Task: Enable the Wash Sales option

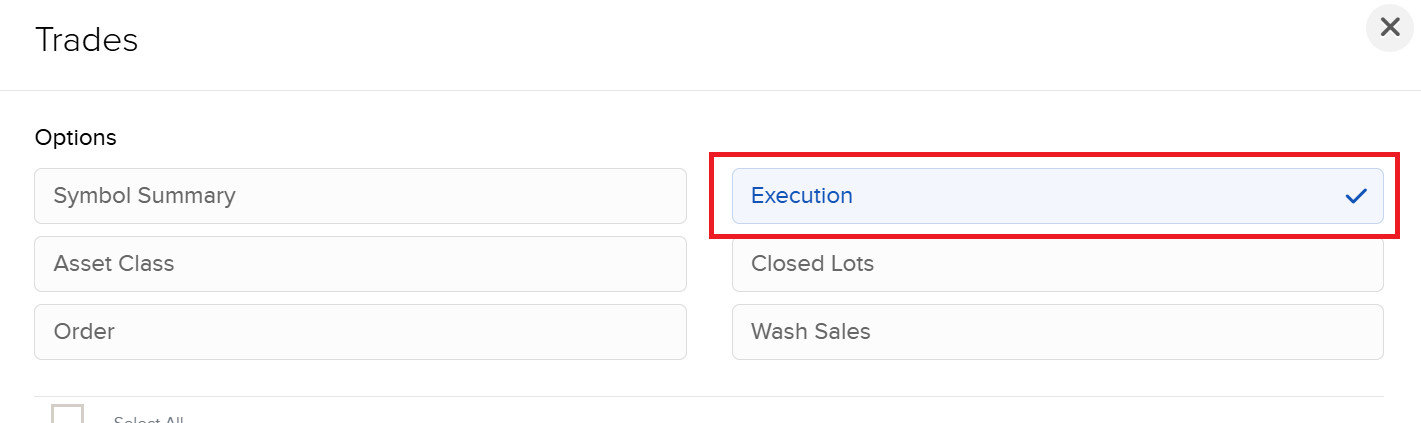Action: [x=1057, y=332]
